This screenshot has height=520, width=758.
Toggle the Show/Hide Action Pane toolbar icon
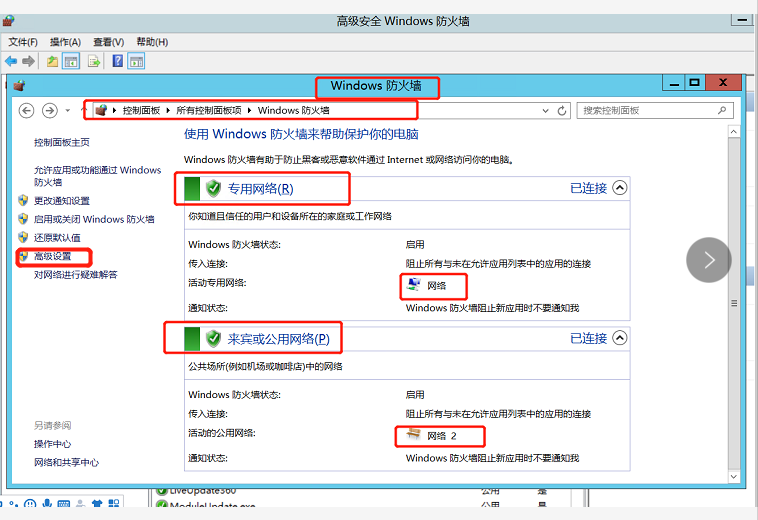coord(136,61)
